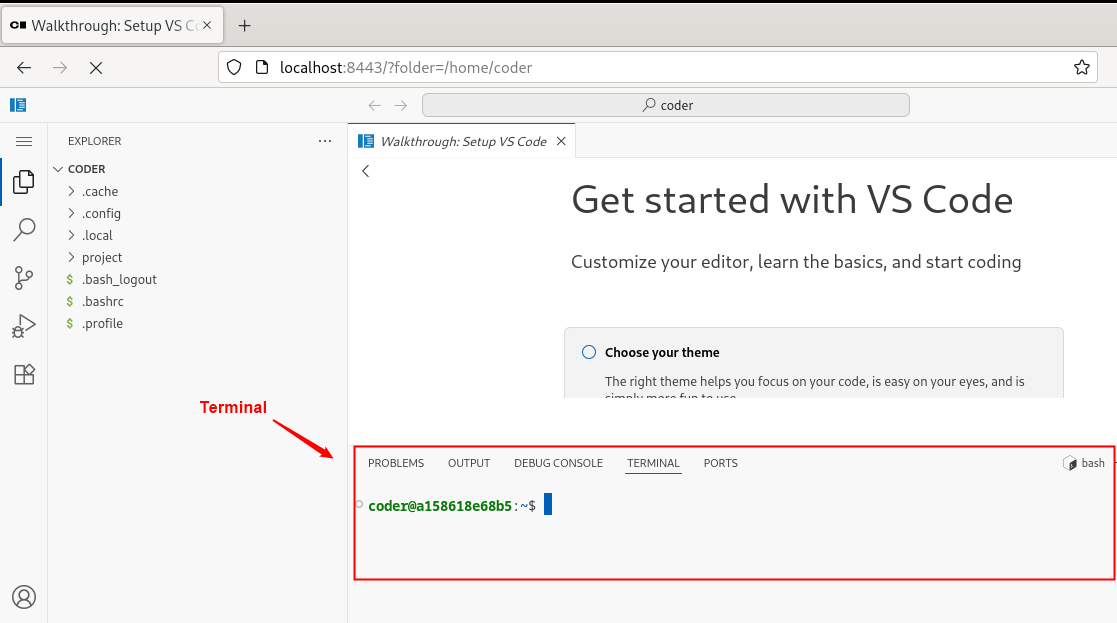
Task: Click the browser forward arrow
Action: tap(60, 68)
